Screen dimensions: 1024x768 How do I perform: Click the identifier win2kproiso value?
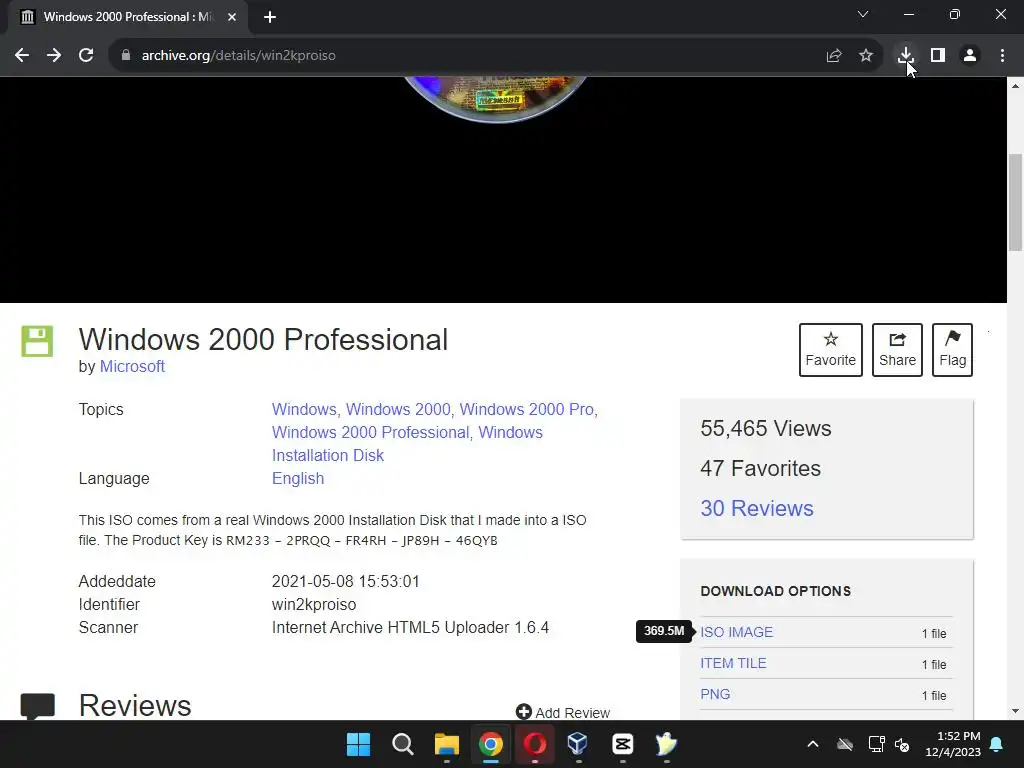coord(314,605)
